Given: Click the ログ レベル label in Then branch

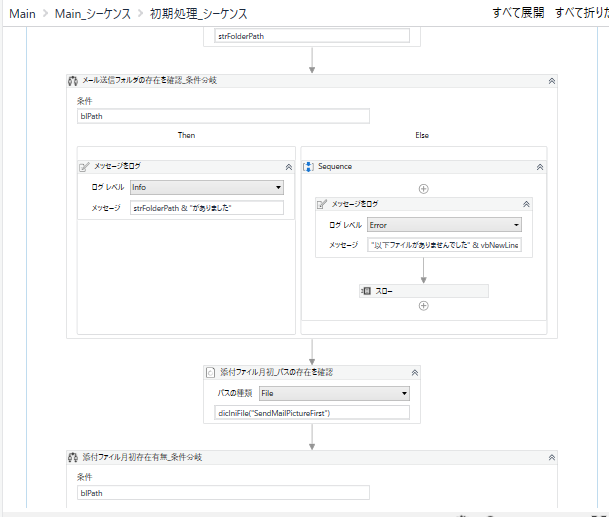Looking at the screenshot, I should [108, 187].
